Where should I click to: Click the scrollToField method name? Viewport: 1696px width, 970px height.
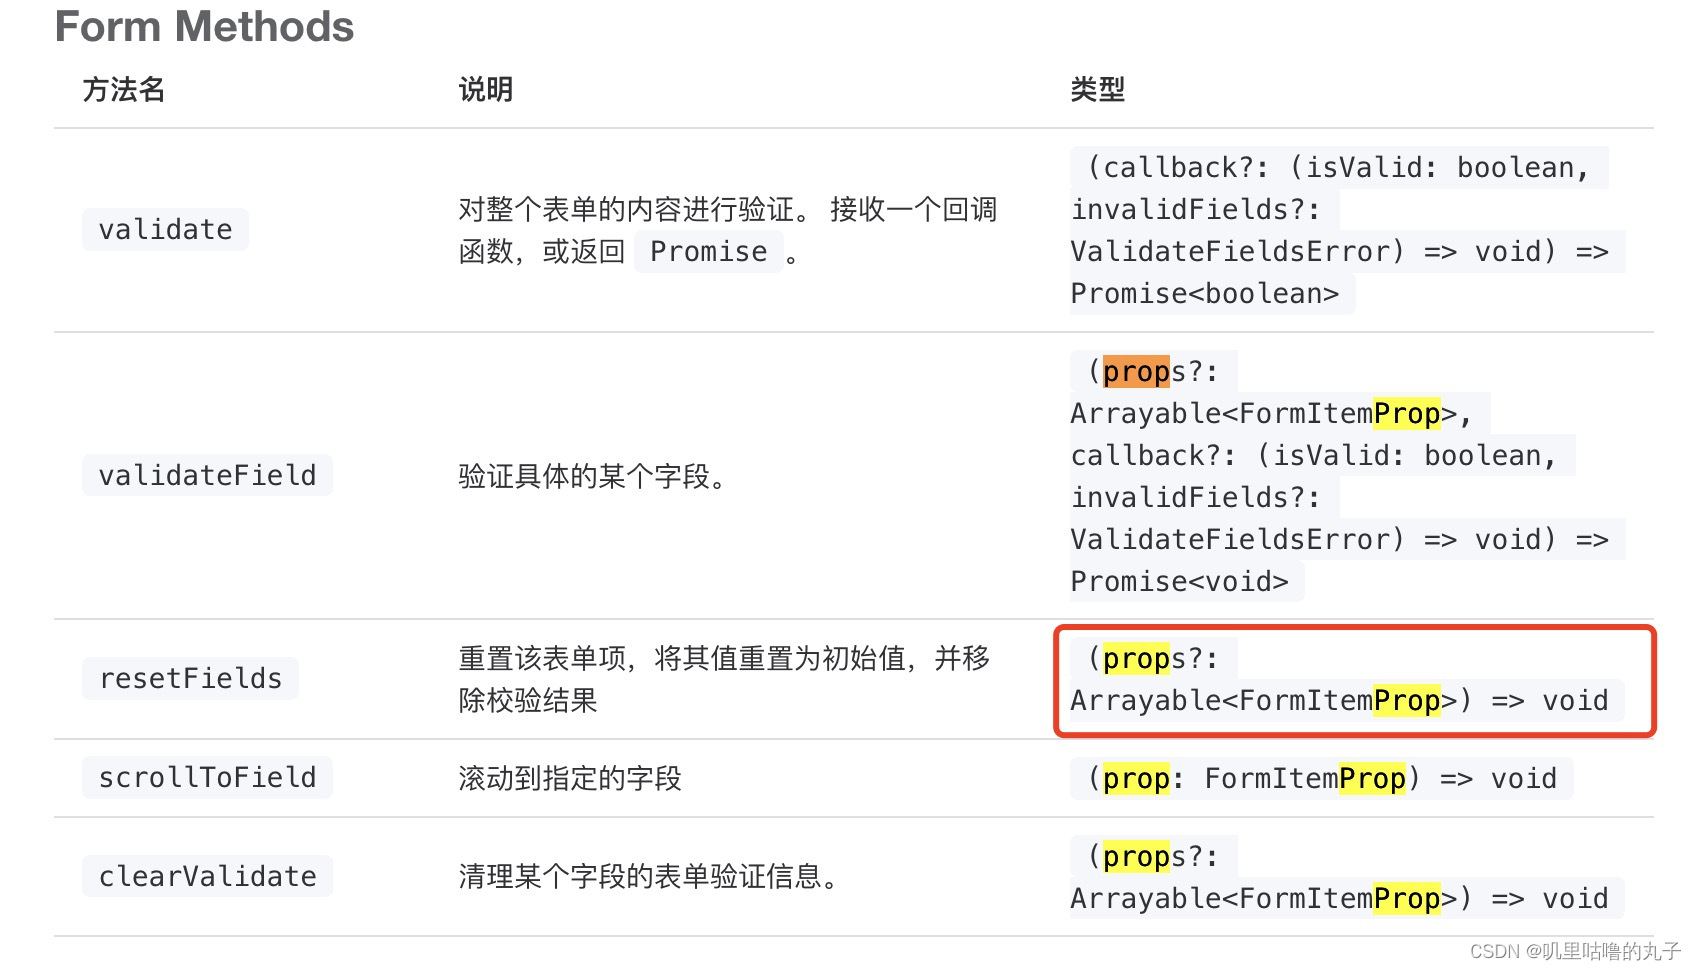(207, 777)
